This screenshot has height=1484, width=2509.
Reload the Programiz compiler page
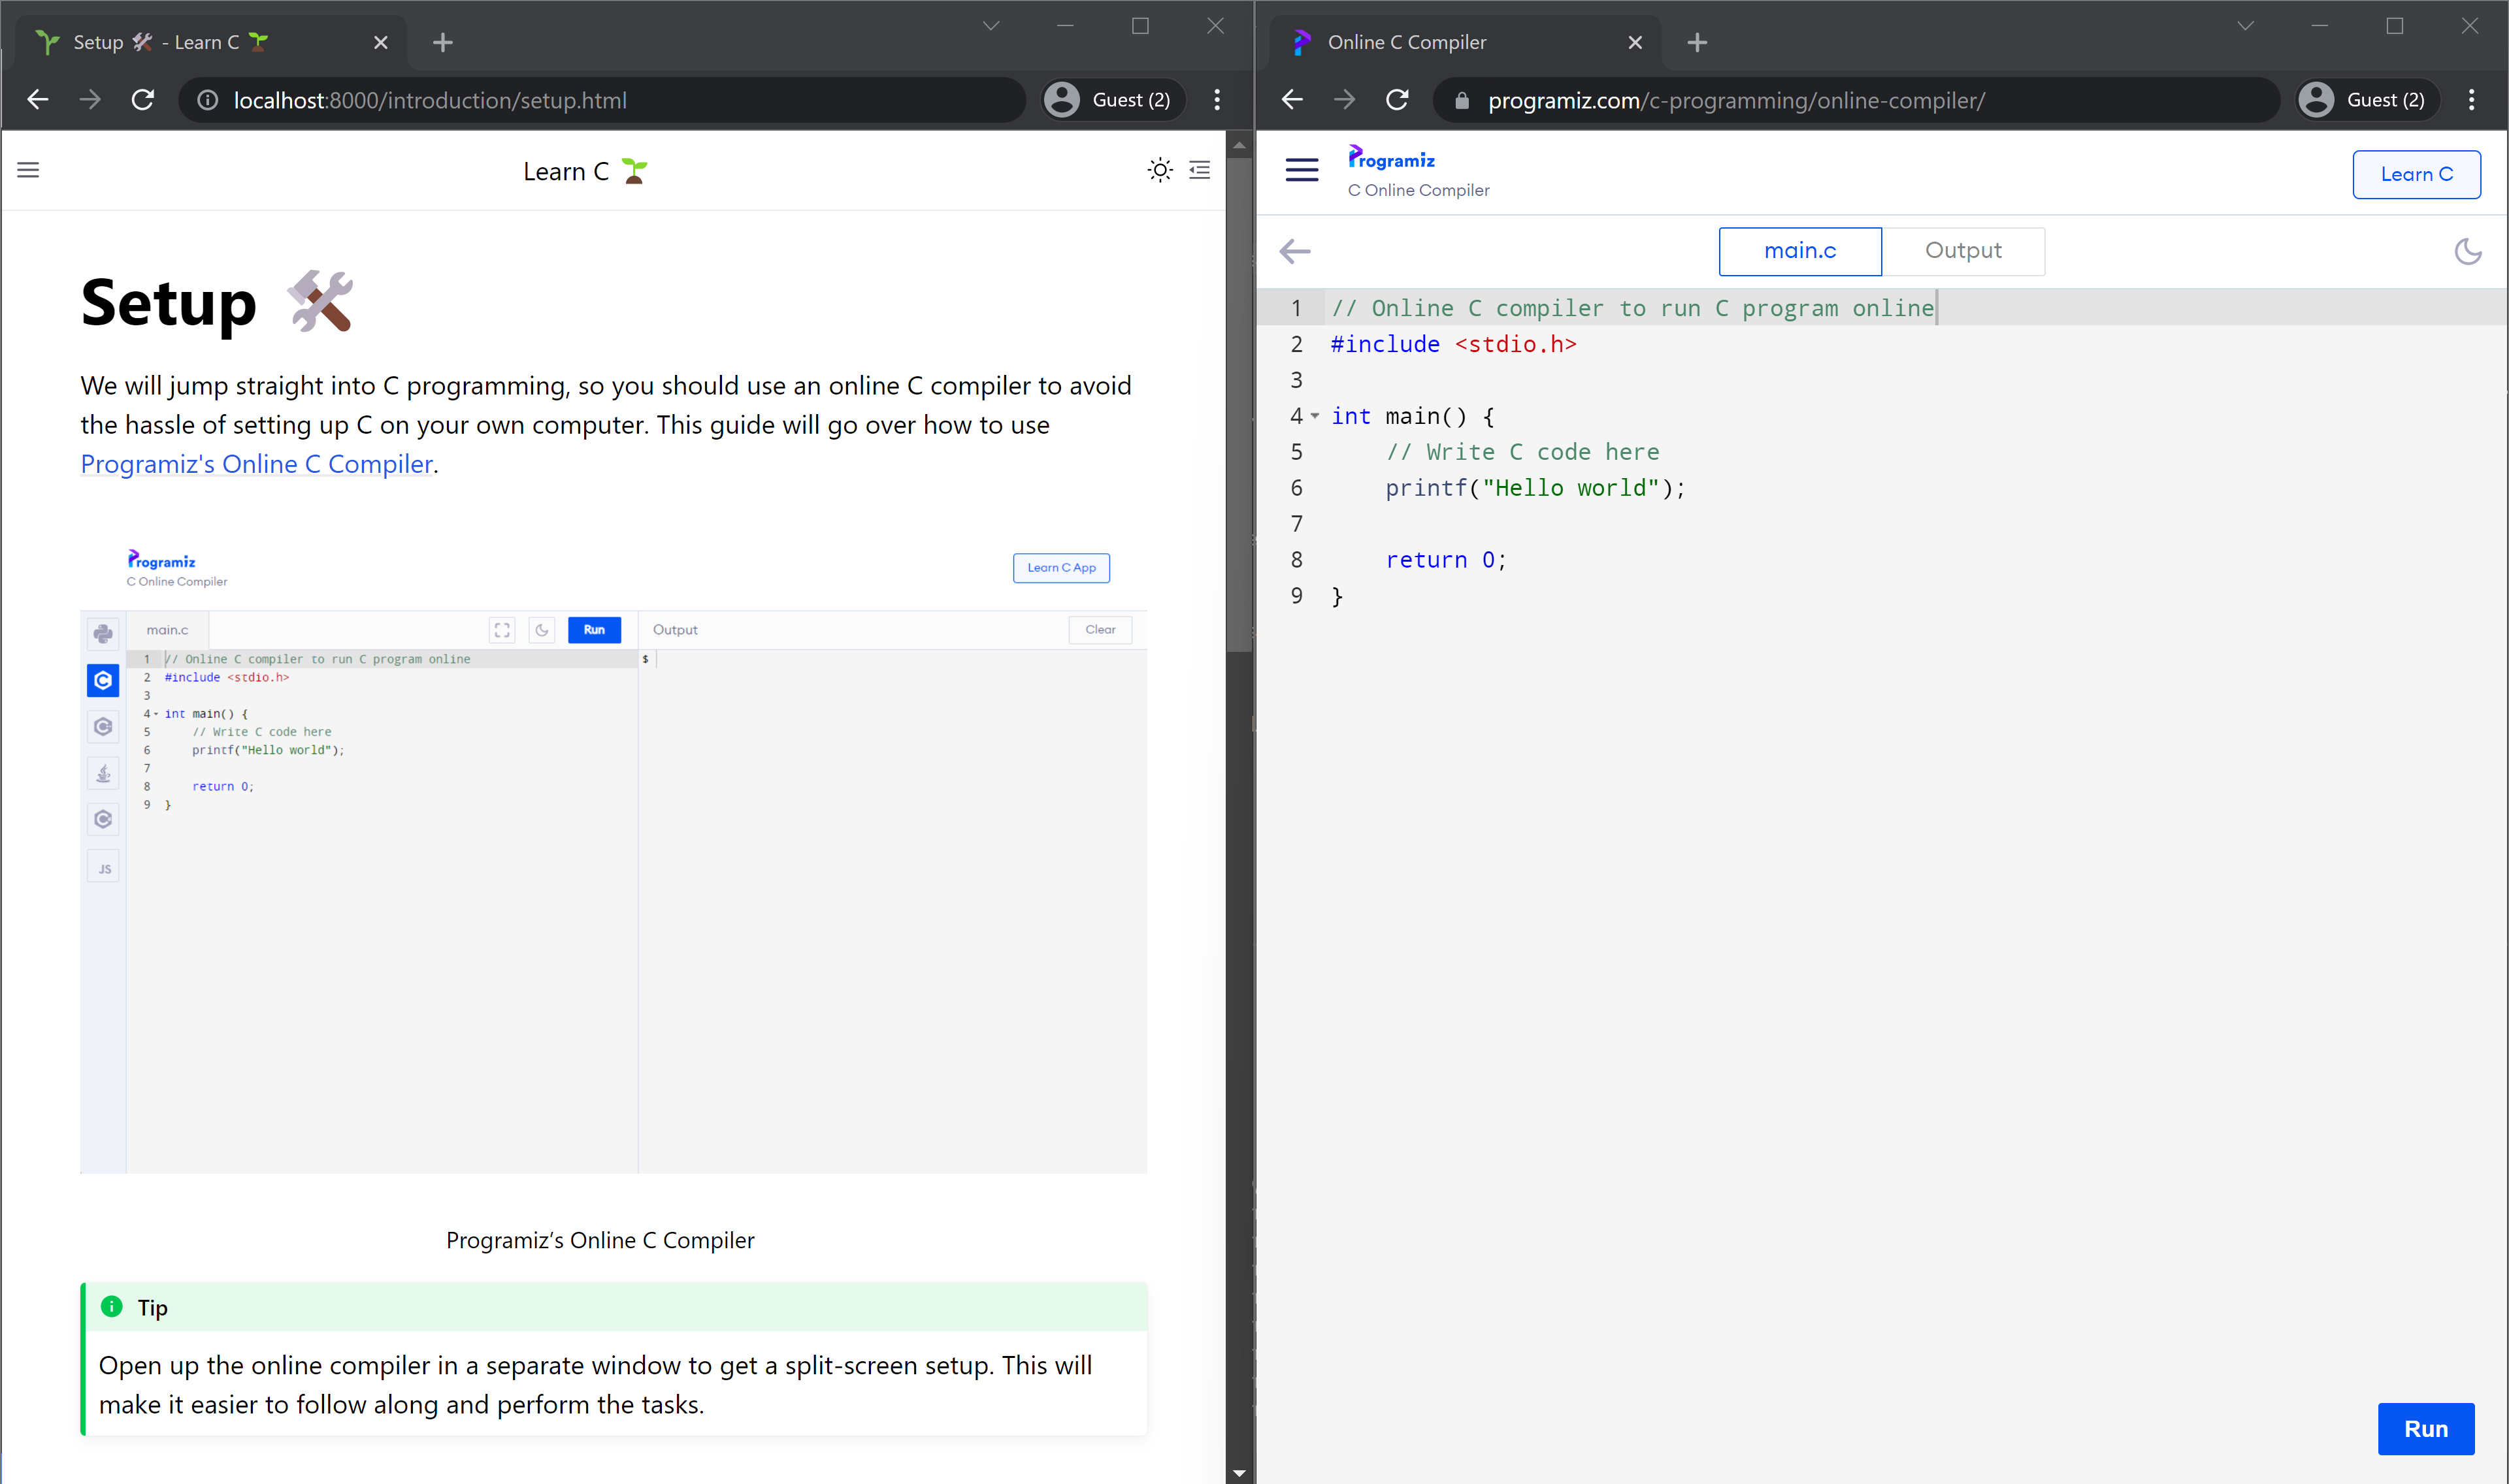(1397, 100)
